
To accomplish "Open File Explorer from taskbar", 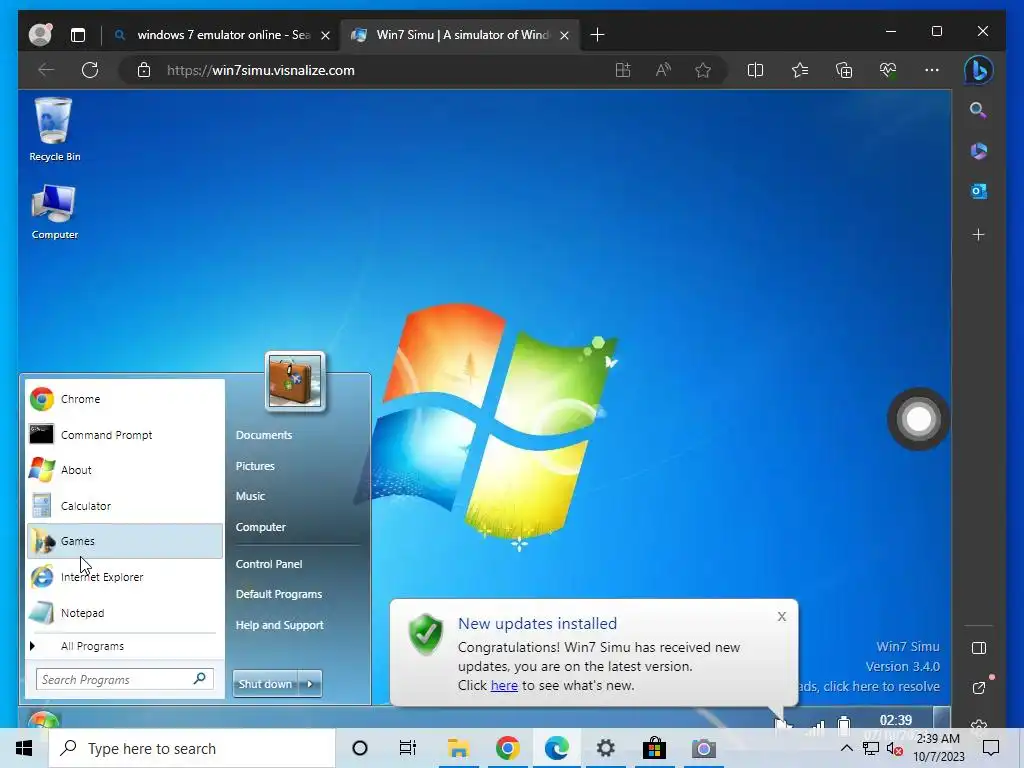I will click(458, 748).
